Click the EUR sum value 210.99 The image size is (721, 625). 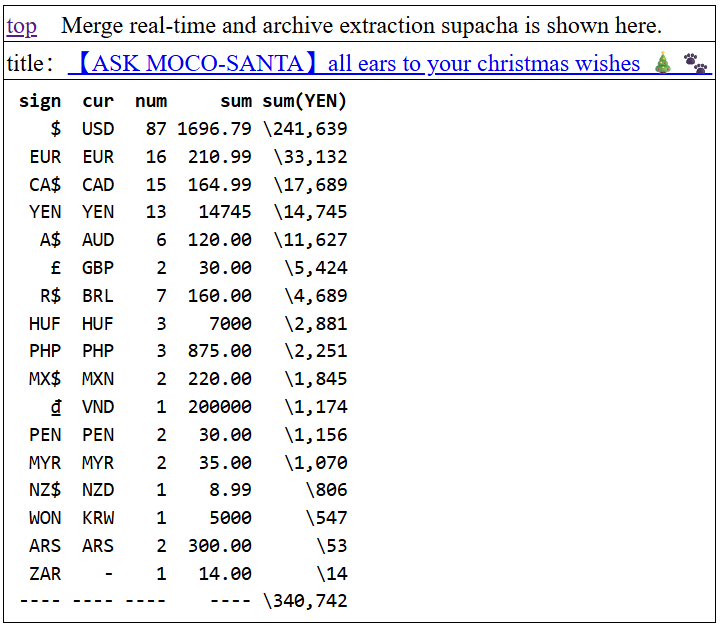(x=220, y=157)
